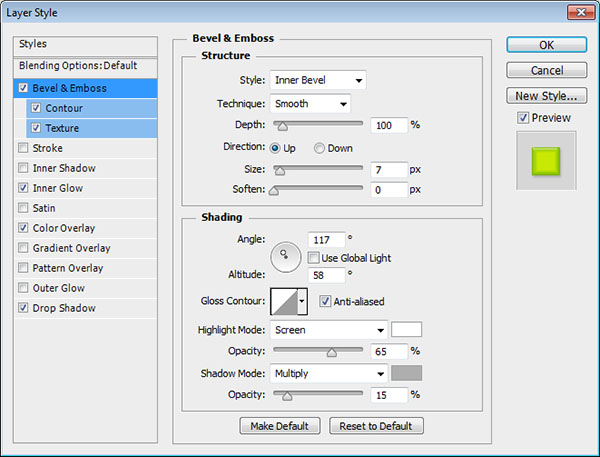The height and width of the screenshot is (457, 600).
Task: Click the Cancel button
Action: point(546,70)
